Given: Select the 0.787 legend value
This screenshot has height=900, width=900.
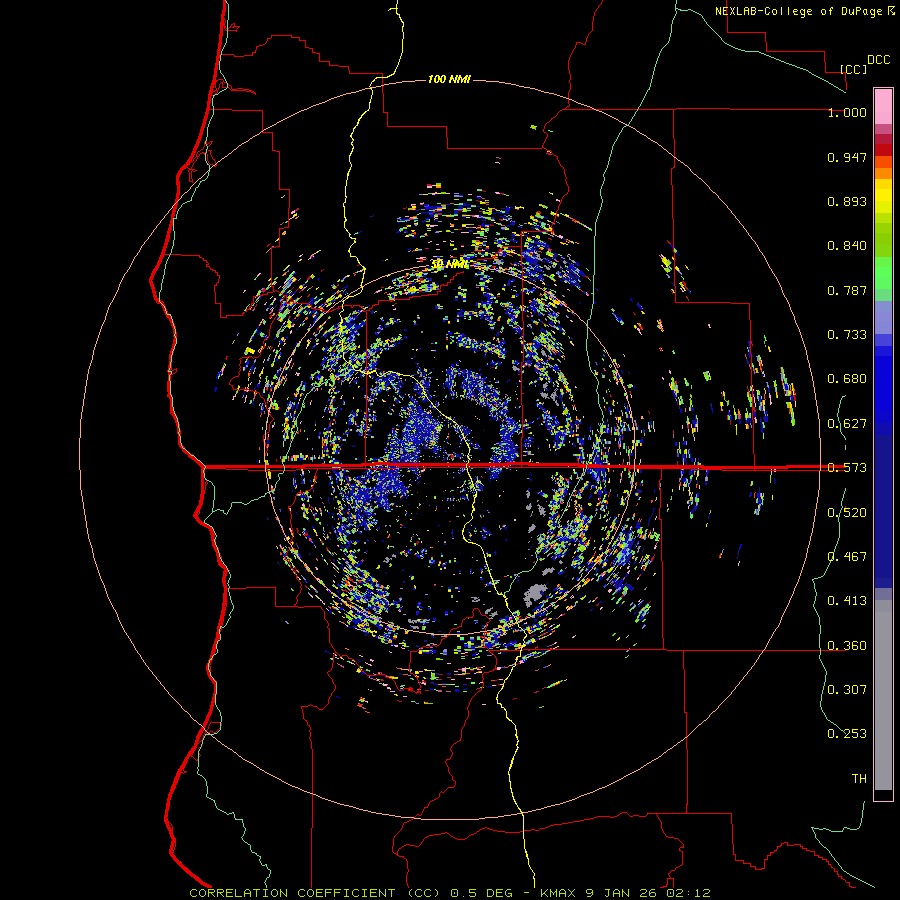Looking at the screenshot, I should pyautogui.click(x=847, y=290).
